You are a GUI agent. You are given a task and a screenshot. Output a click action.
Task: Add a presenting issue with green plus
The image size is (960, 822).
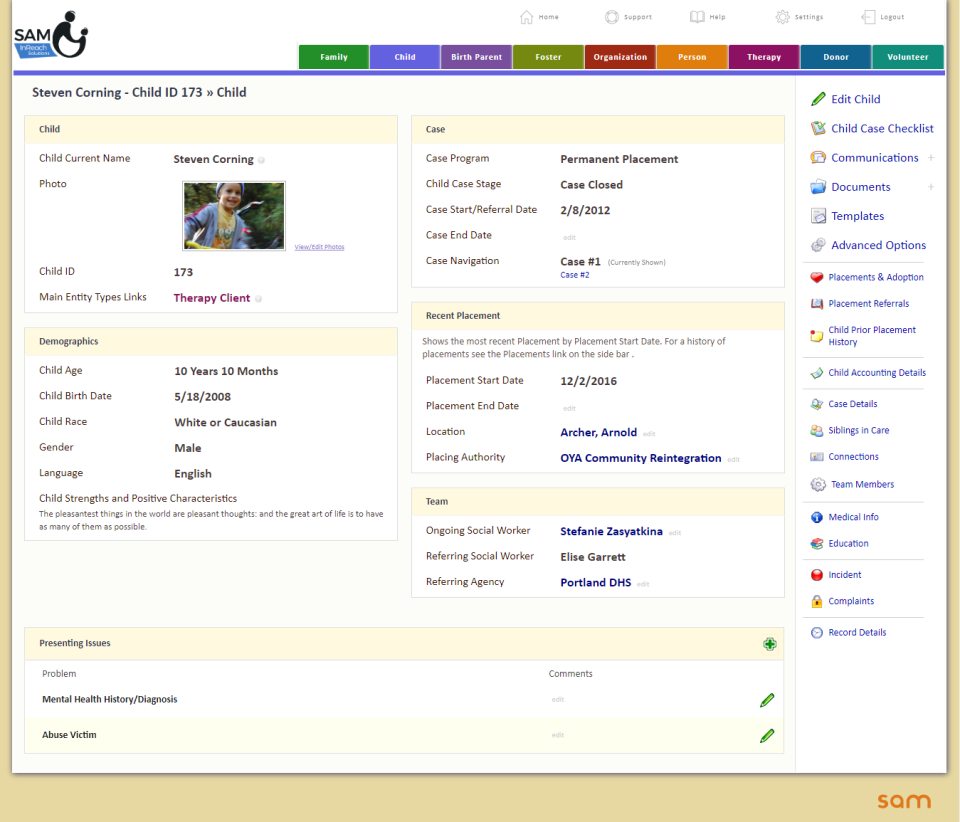[770, 644]
